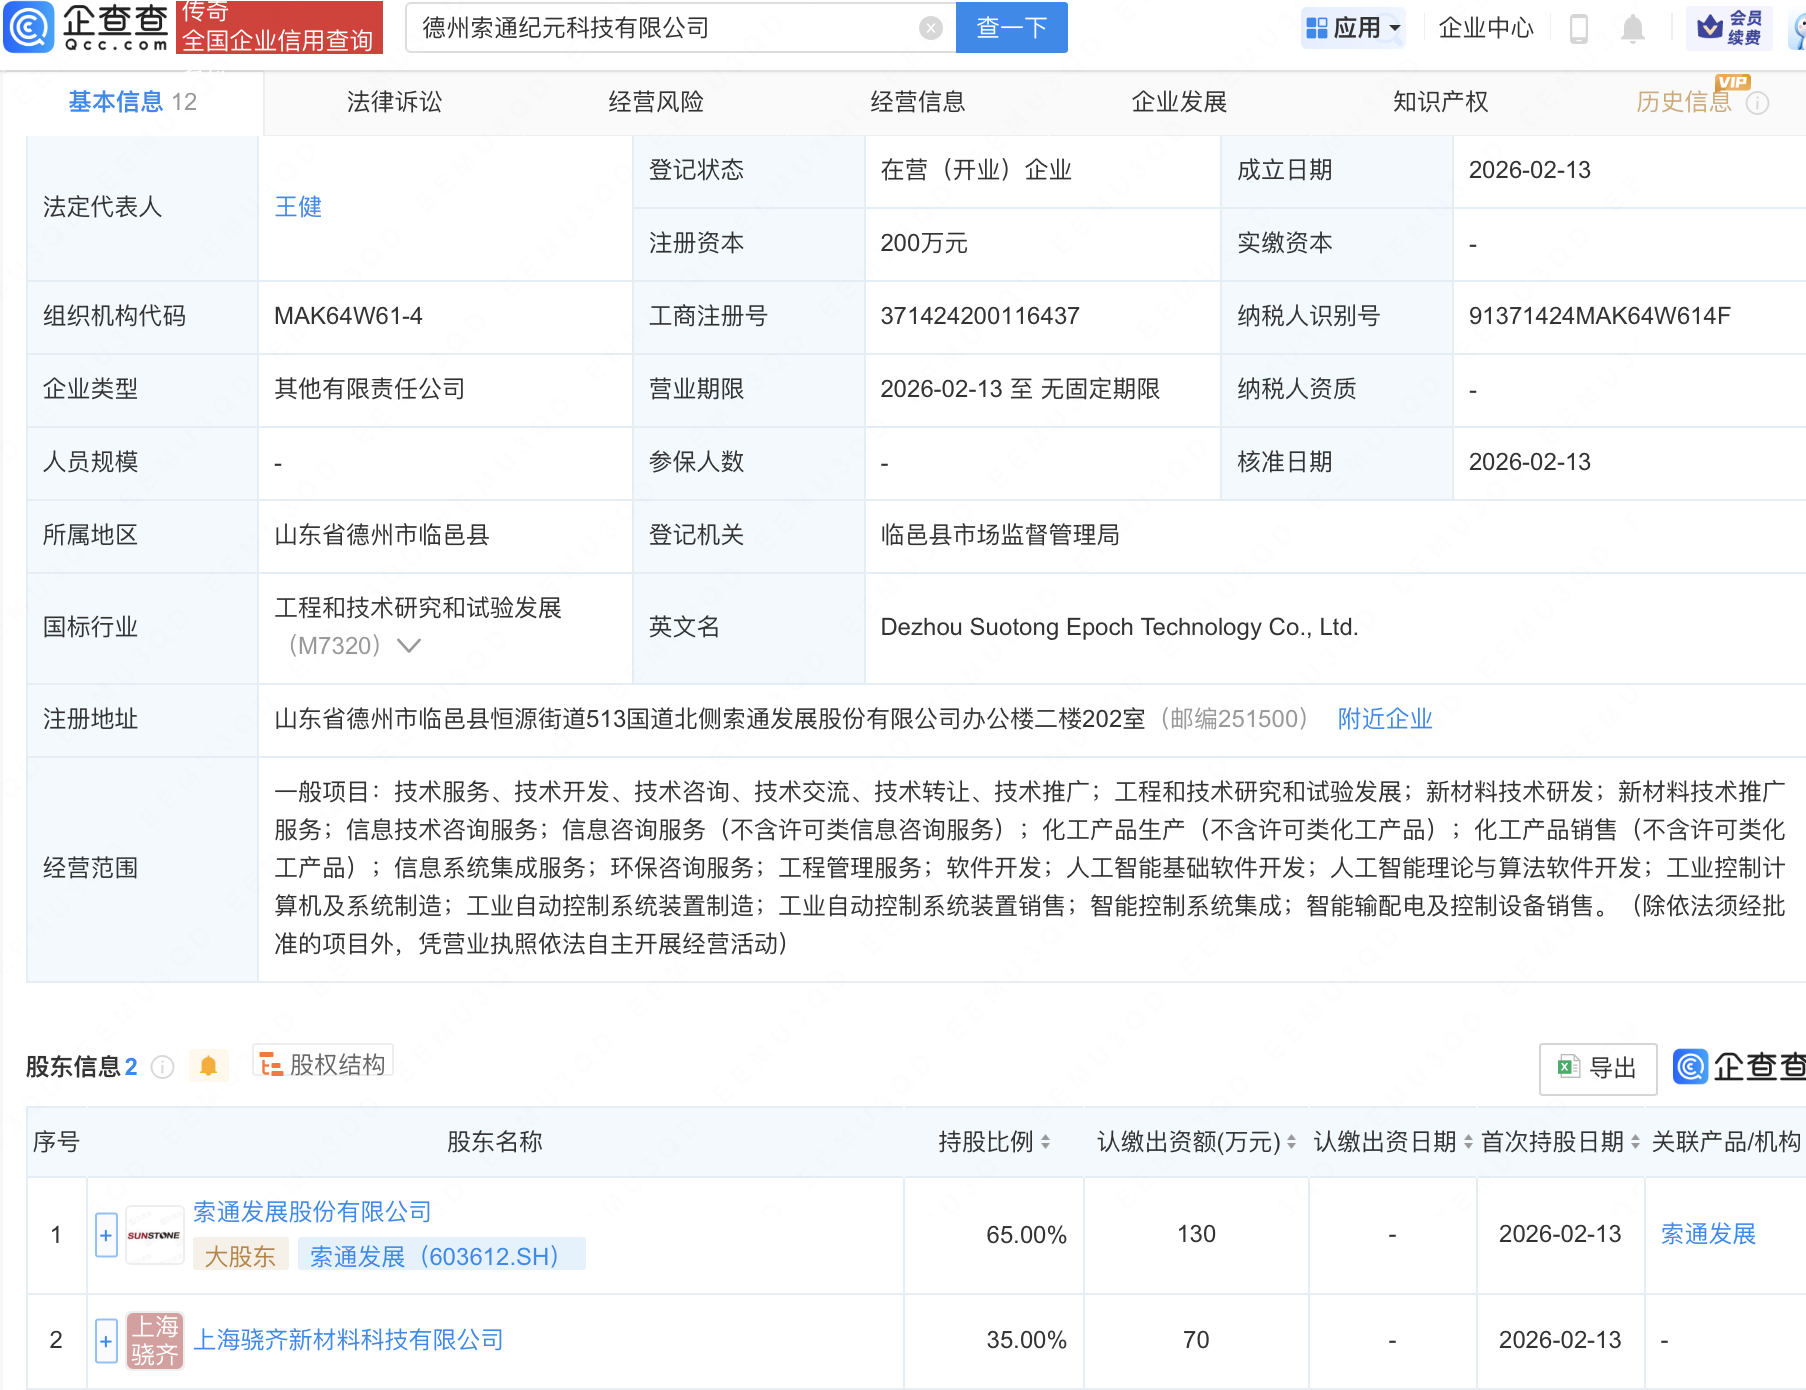Expand 上海骁齐新材料 row with plus button
The image size is (1806, 1390).
(105, 1340)
